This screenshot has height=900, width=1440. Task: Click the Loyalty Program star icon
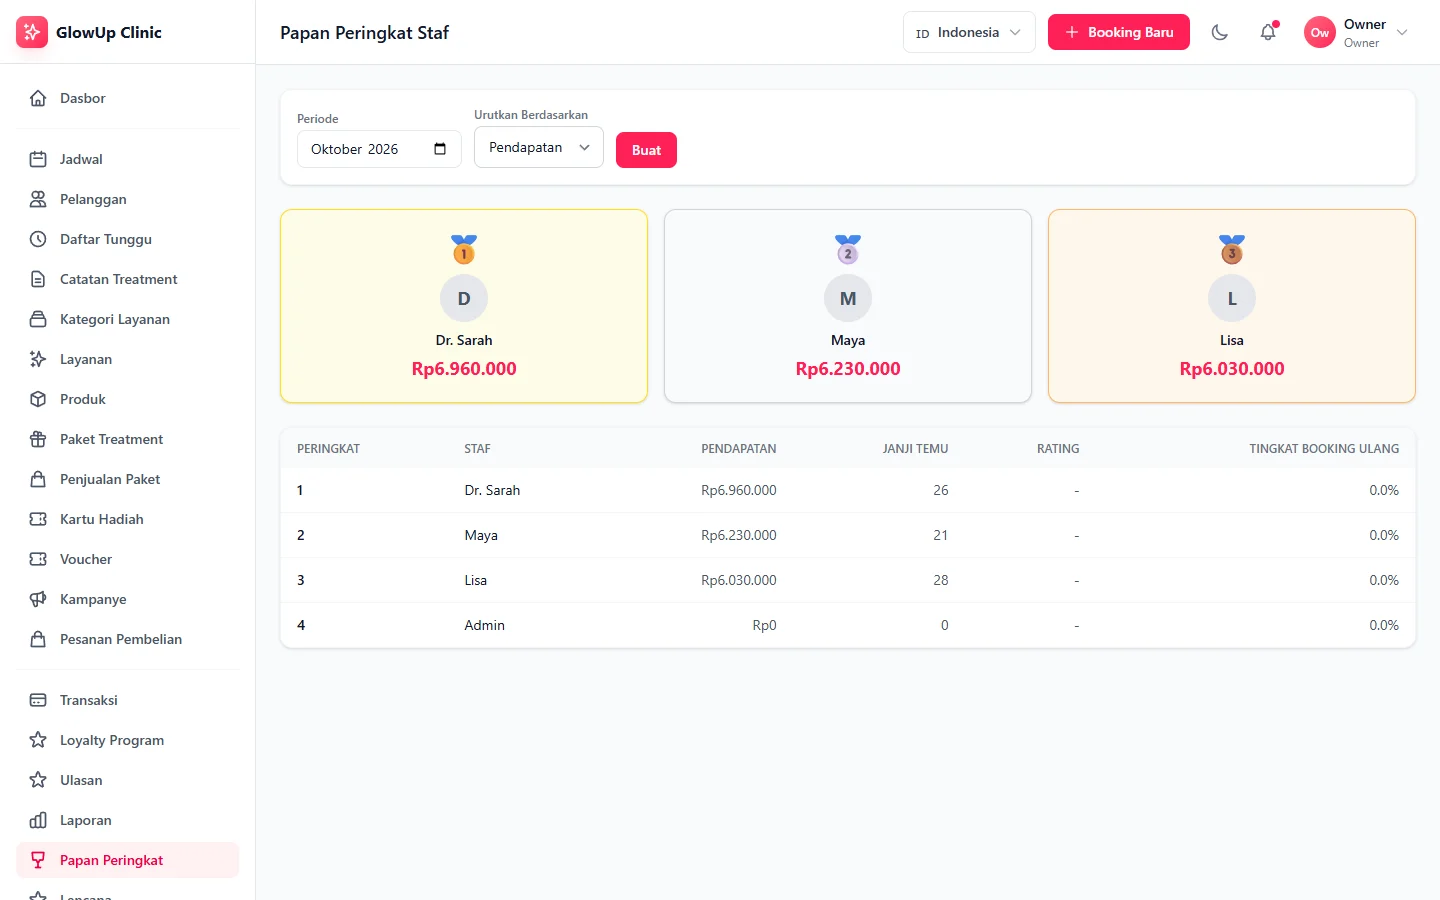click(x=38, y=740)
